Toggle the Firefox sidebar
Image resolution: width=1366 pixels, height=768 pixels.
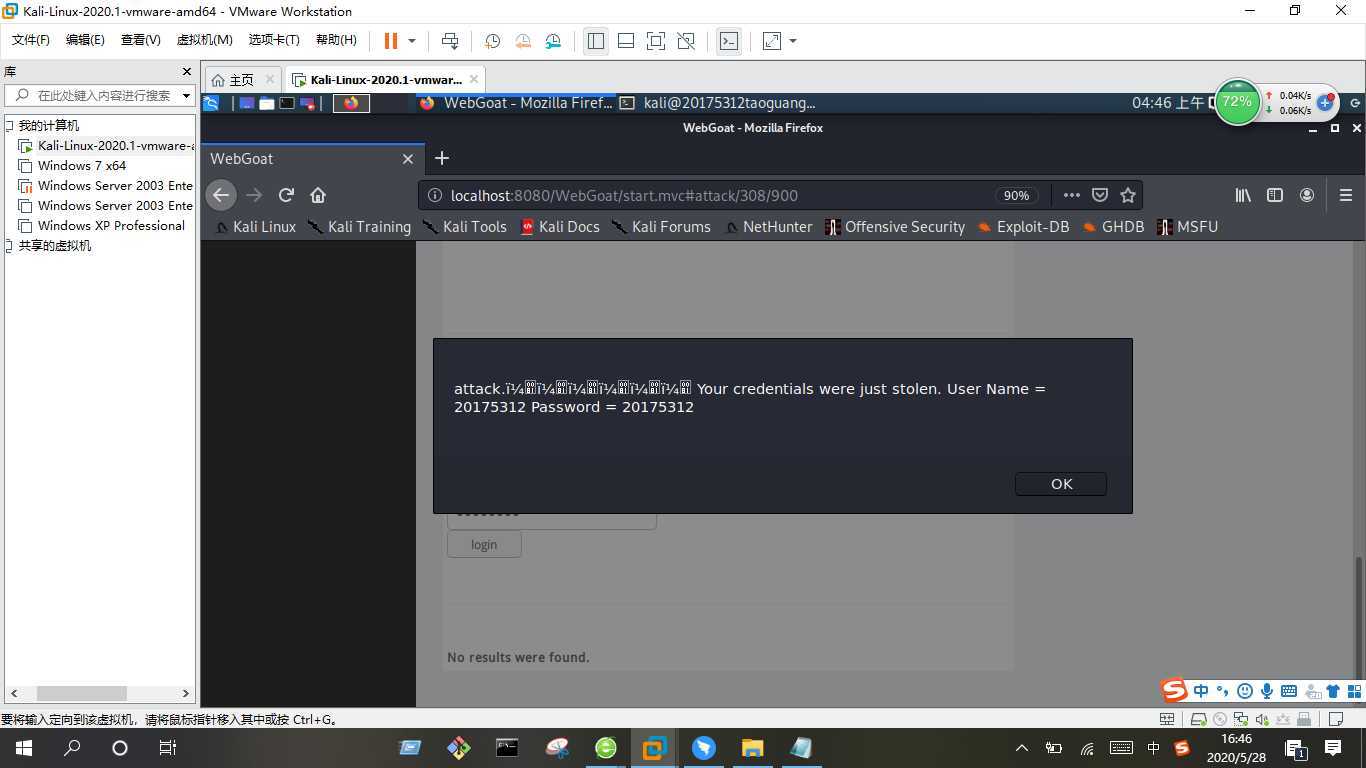tap(1275, 195)
